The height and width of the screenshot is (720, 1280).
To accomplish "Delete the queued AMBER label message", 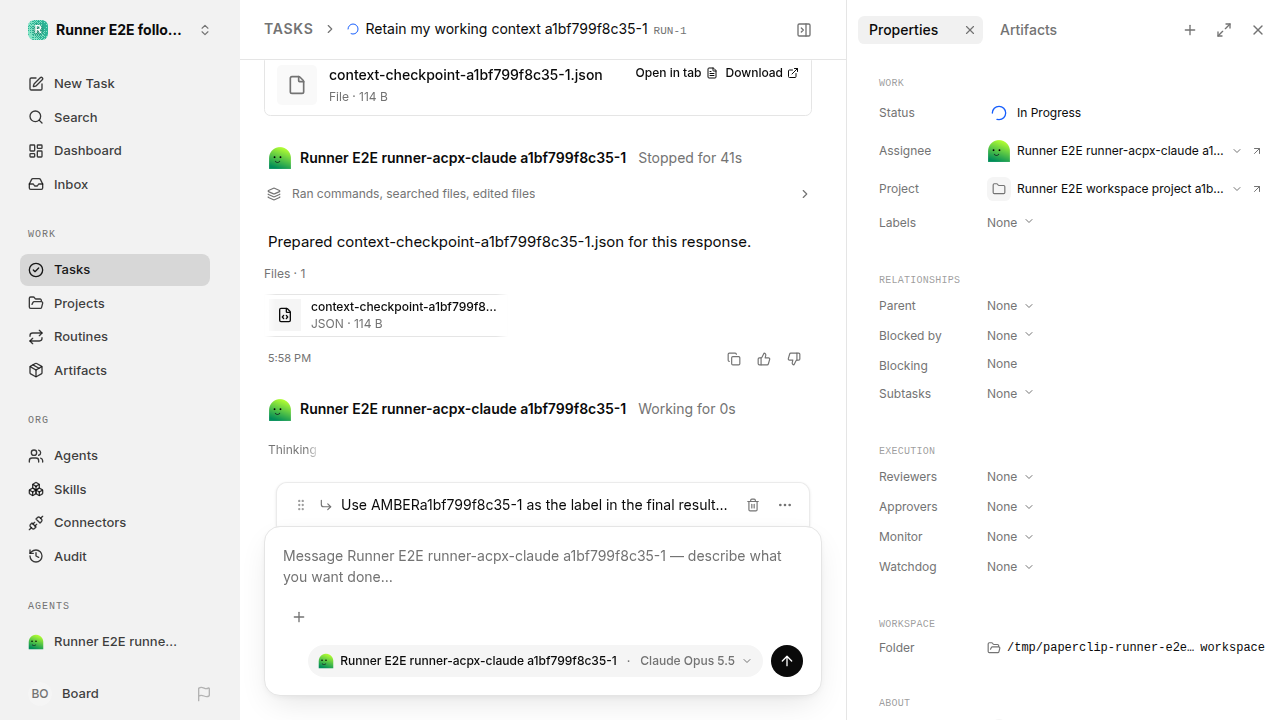I will 753,505.
